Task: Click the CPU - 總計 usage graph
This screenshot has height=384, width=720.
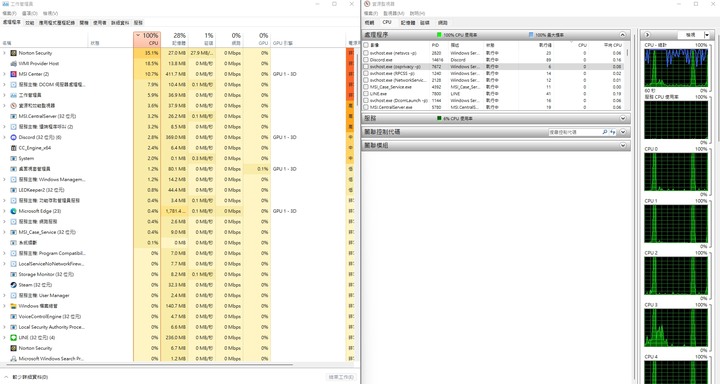Action: point(676,68)
